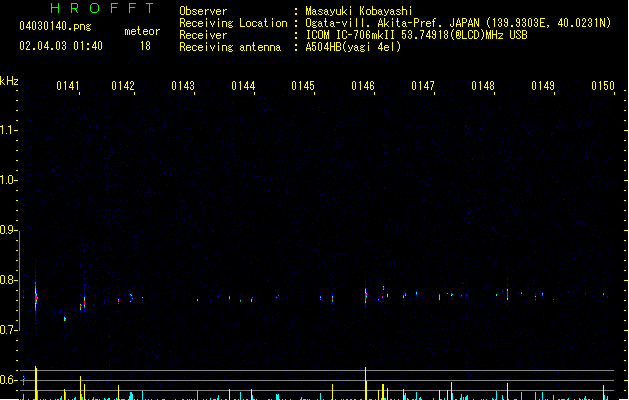Click the HROFFT title text
This screenshot has height=400, width=629.
102,8
